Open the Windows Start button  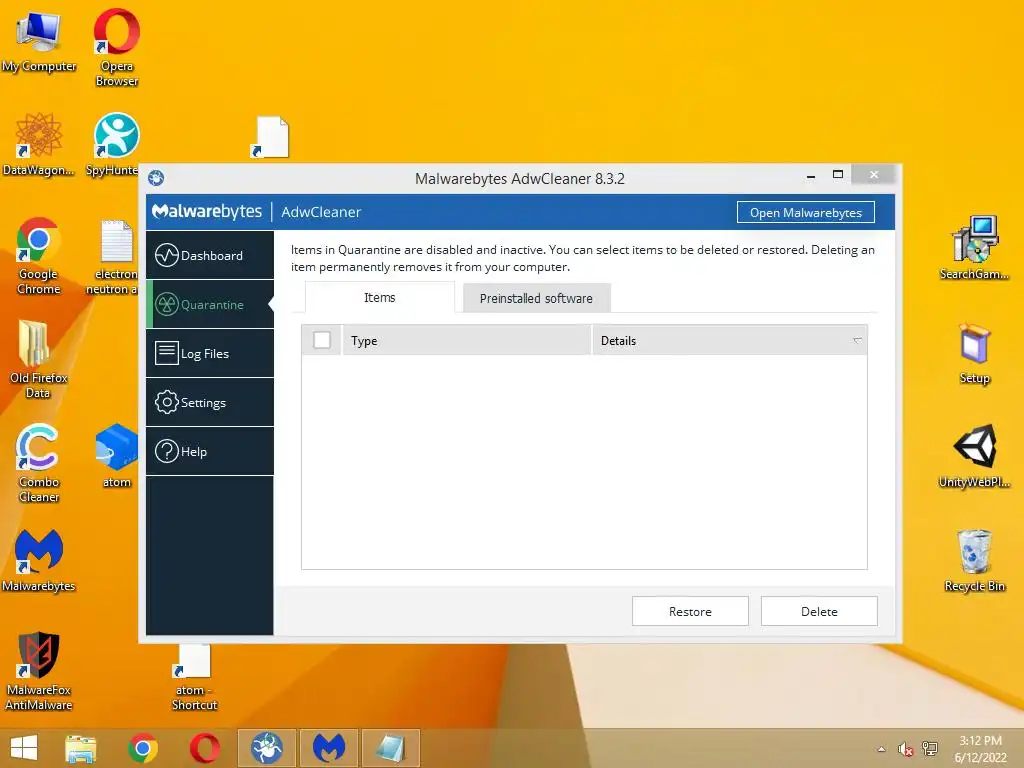click(x=24, y=748)
